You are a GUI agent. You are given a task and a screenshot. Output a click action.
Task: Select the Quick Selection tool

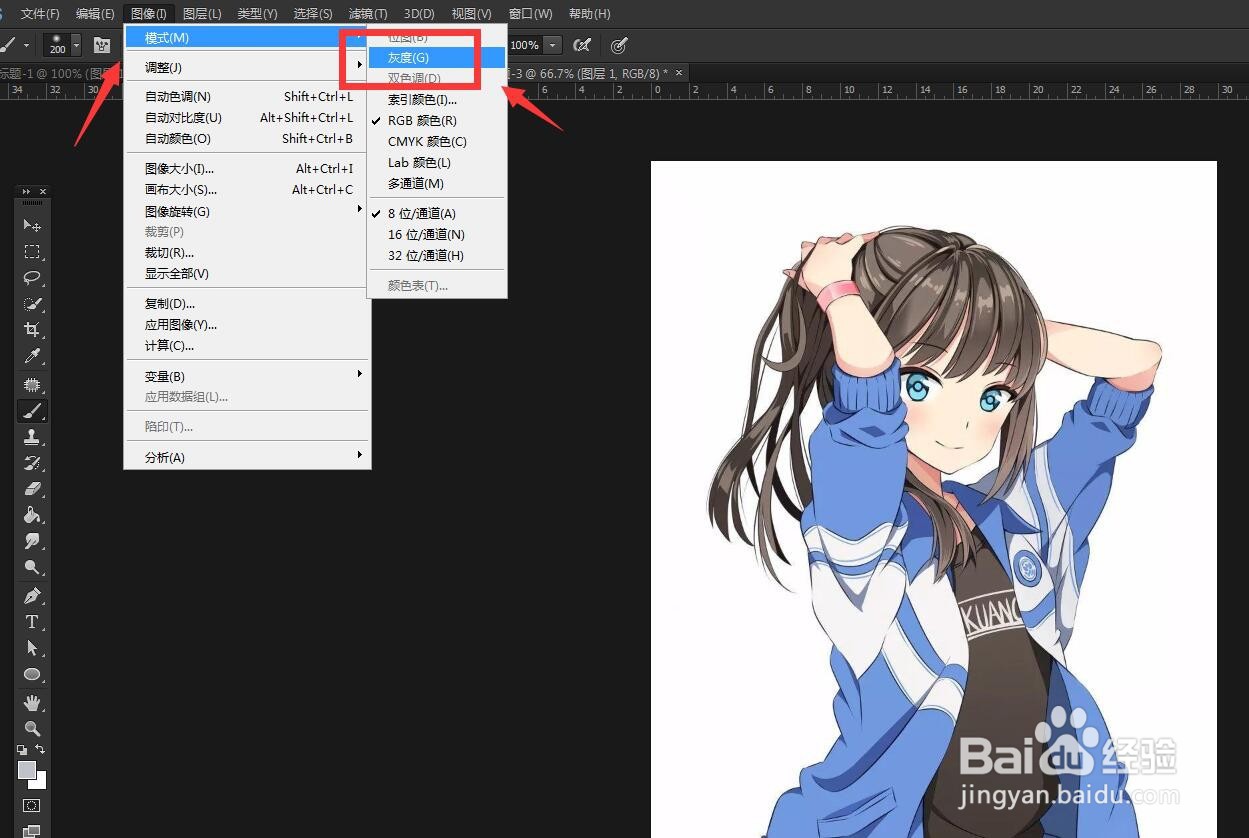pyautogui.click(x=32, y=304)
